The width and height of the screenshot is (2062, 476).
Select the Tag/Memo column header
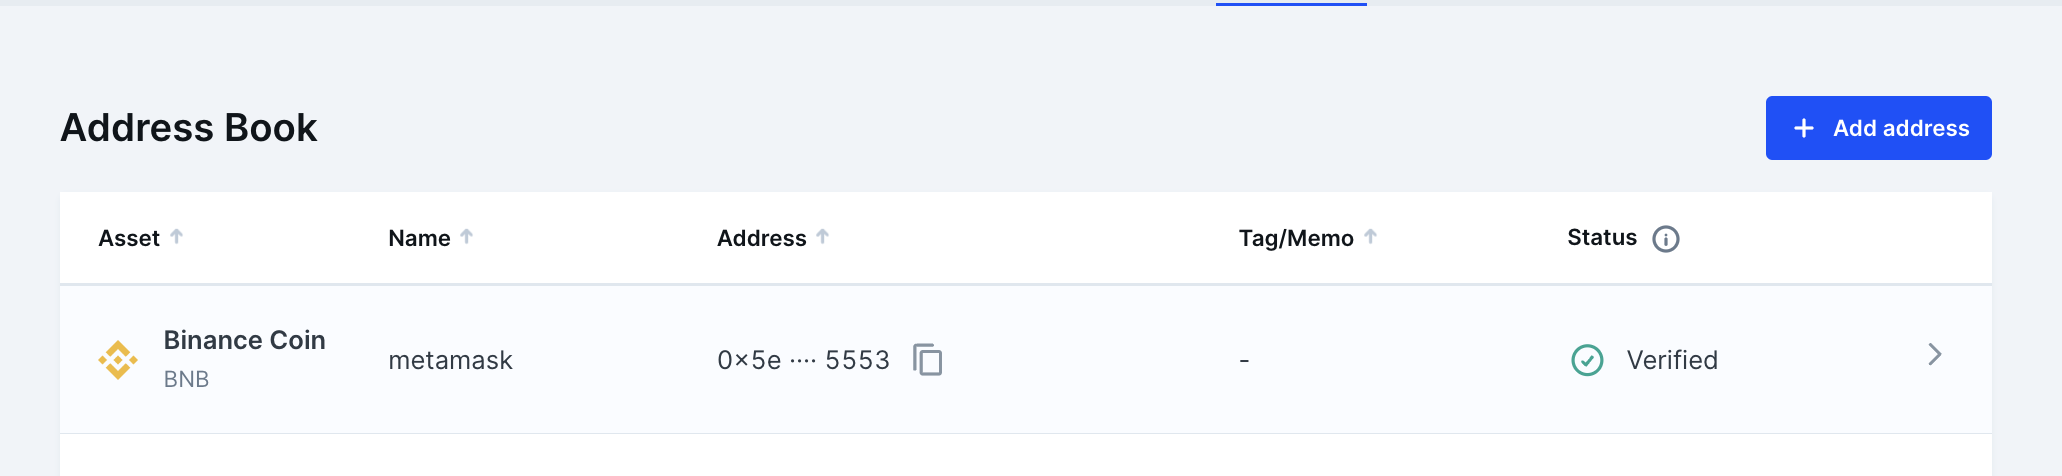pyautogui.click(x=1296, y=238)
